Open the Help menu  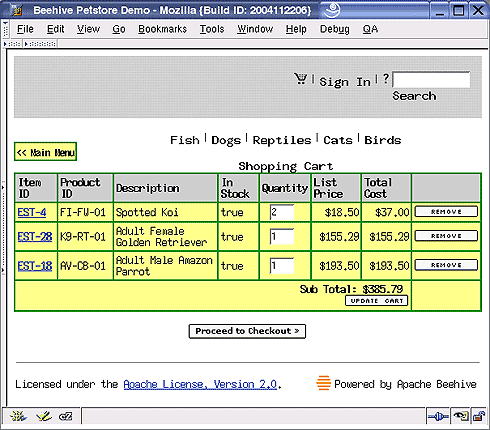click(296, 29)
